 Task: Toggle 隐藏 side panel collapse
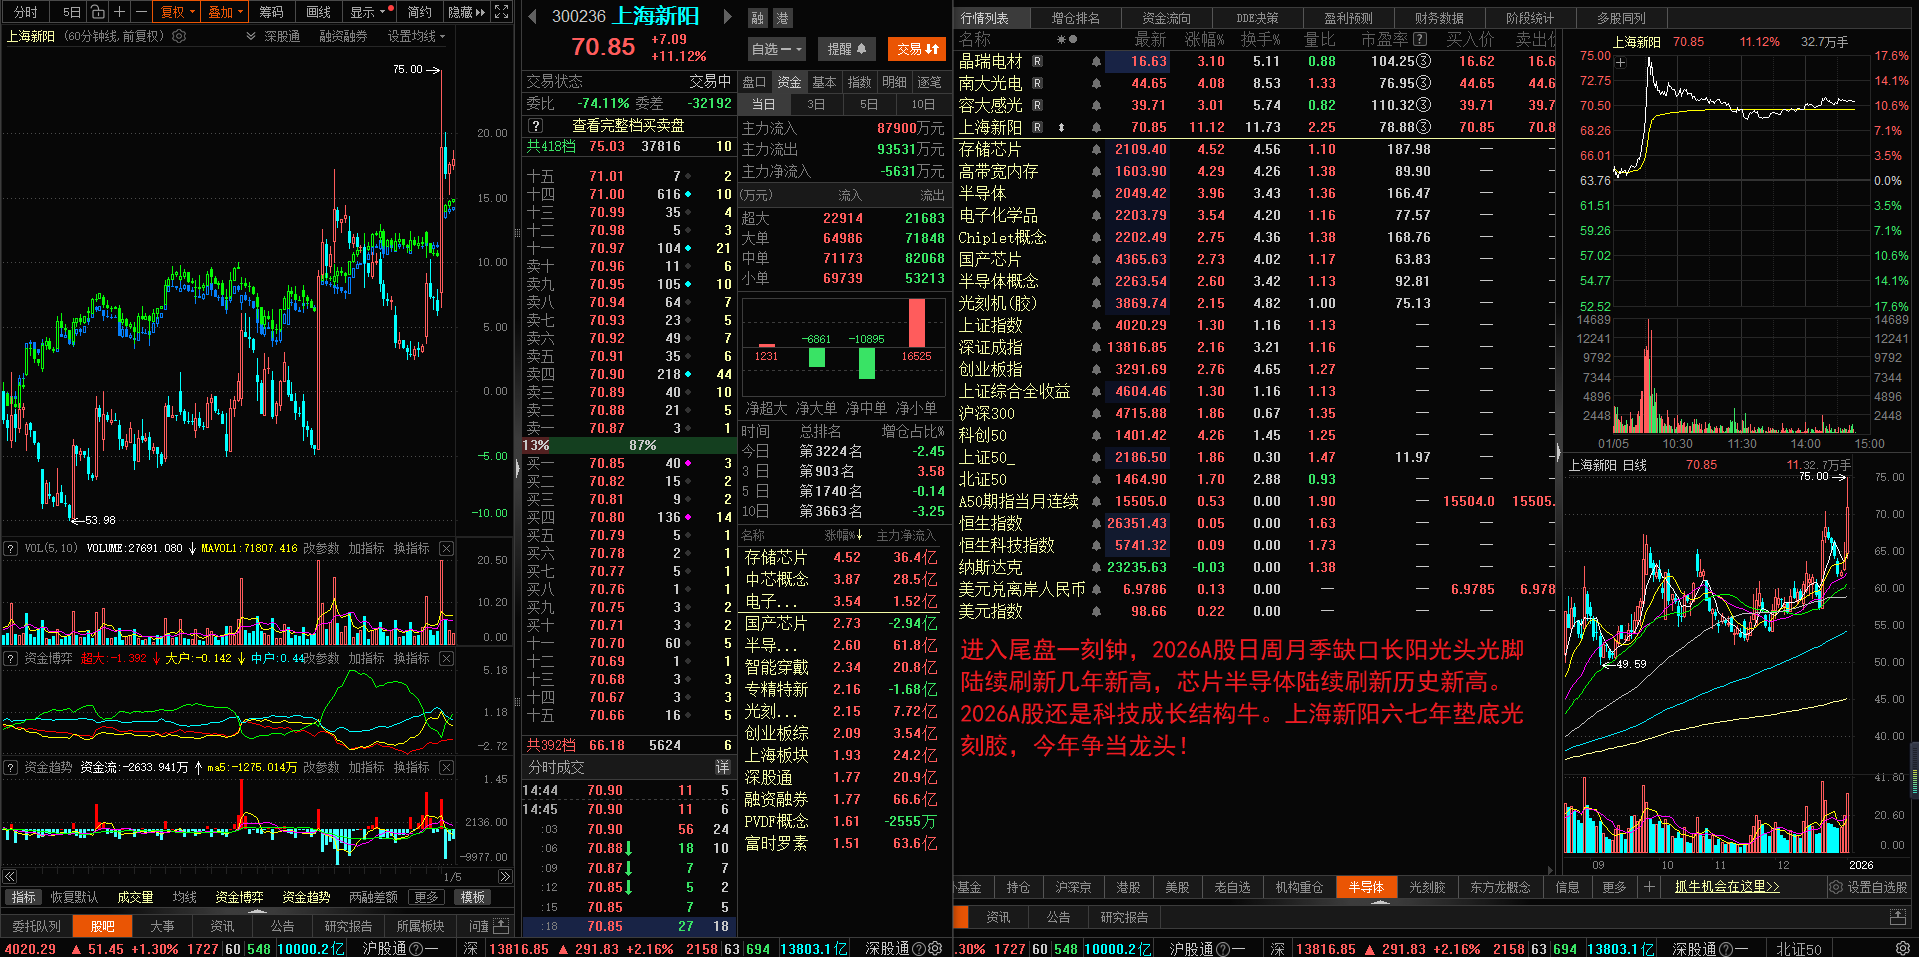[x=466, y=12]
